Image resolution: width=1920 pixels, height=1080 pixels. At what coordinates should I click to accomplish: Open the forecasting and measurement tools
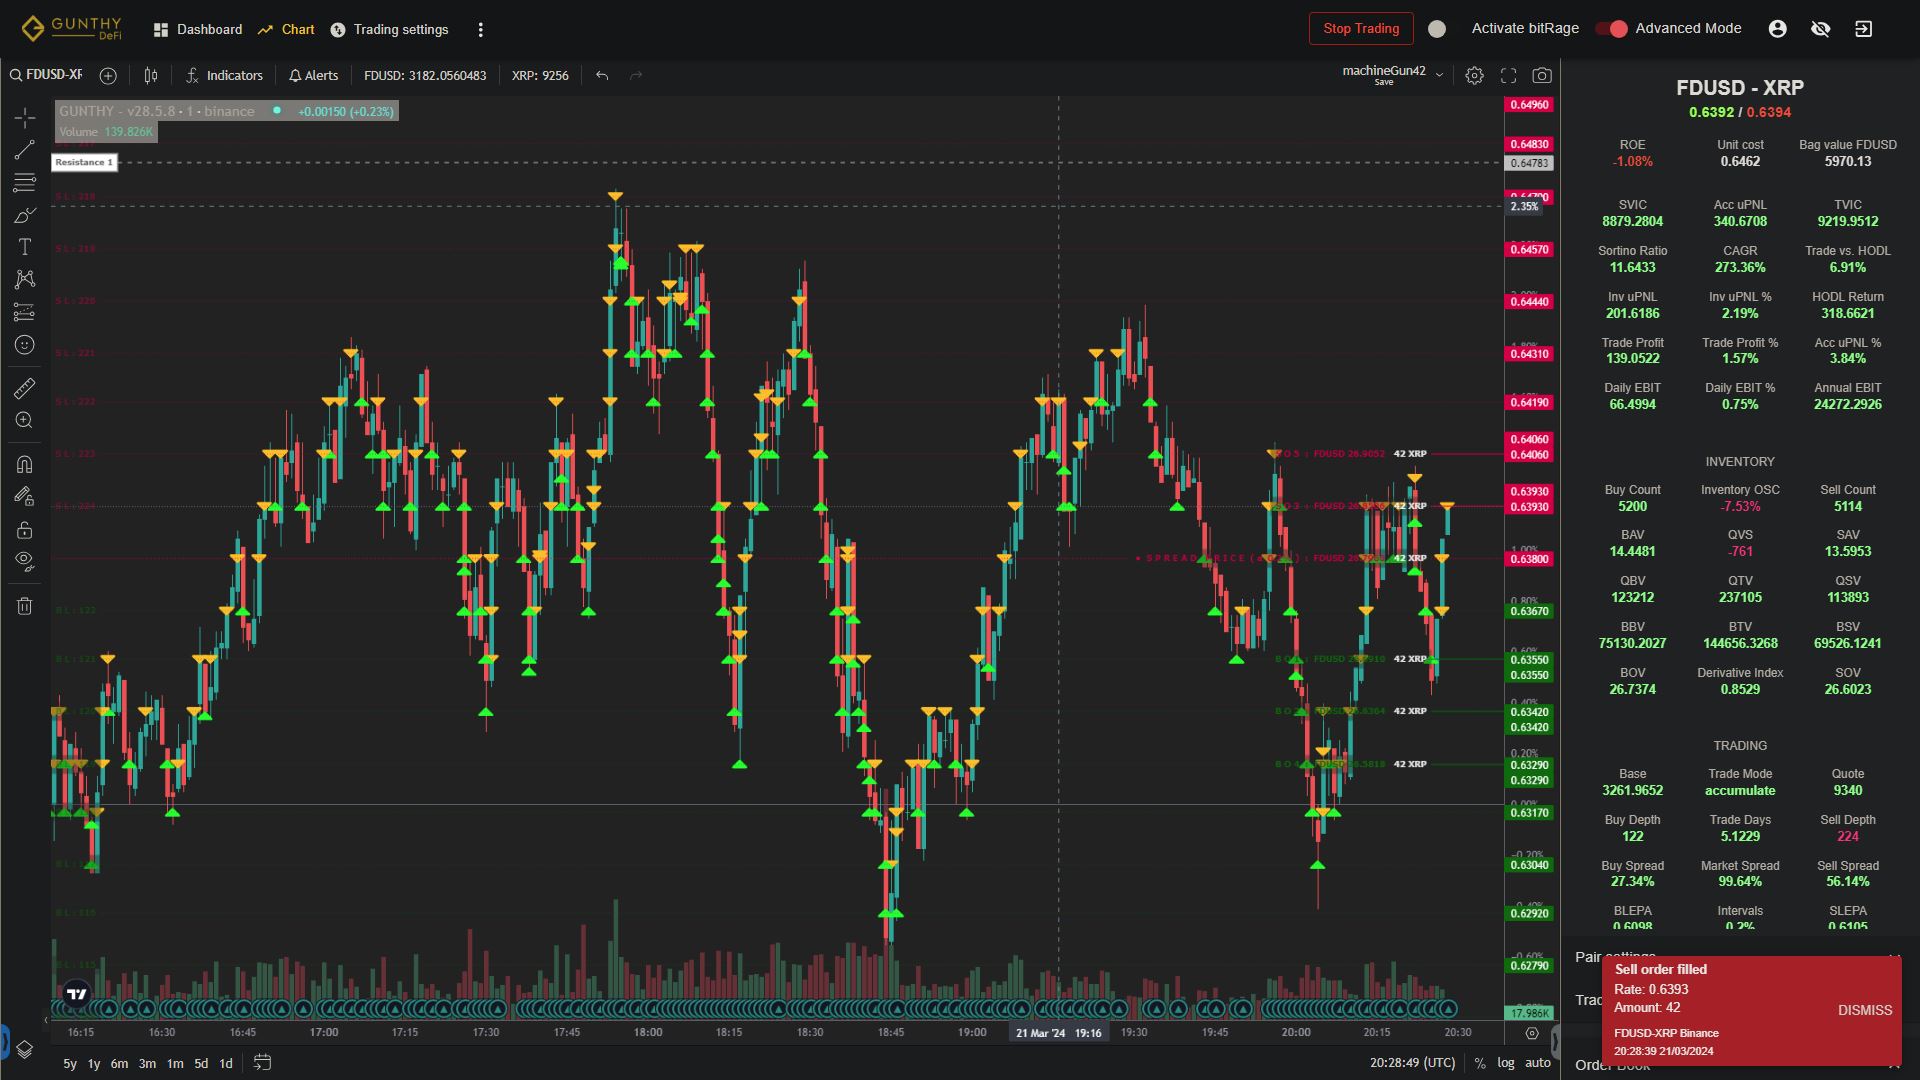point(25,312)
